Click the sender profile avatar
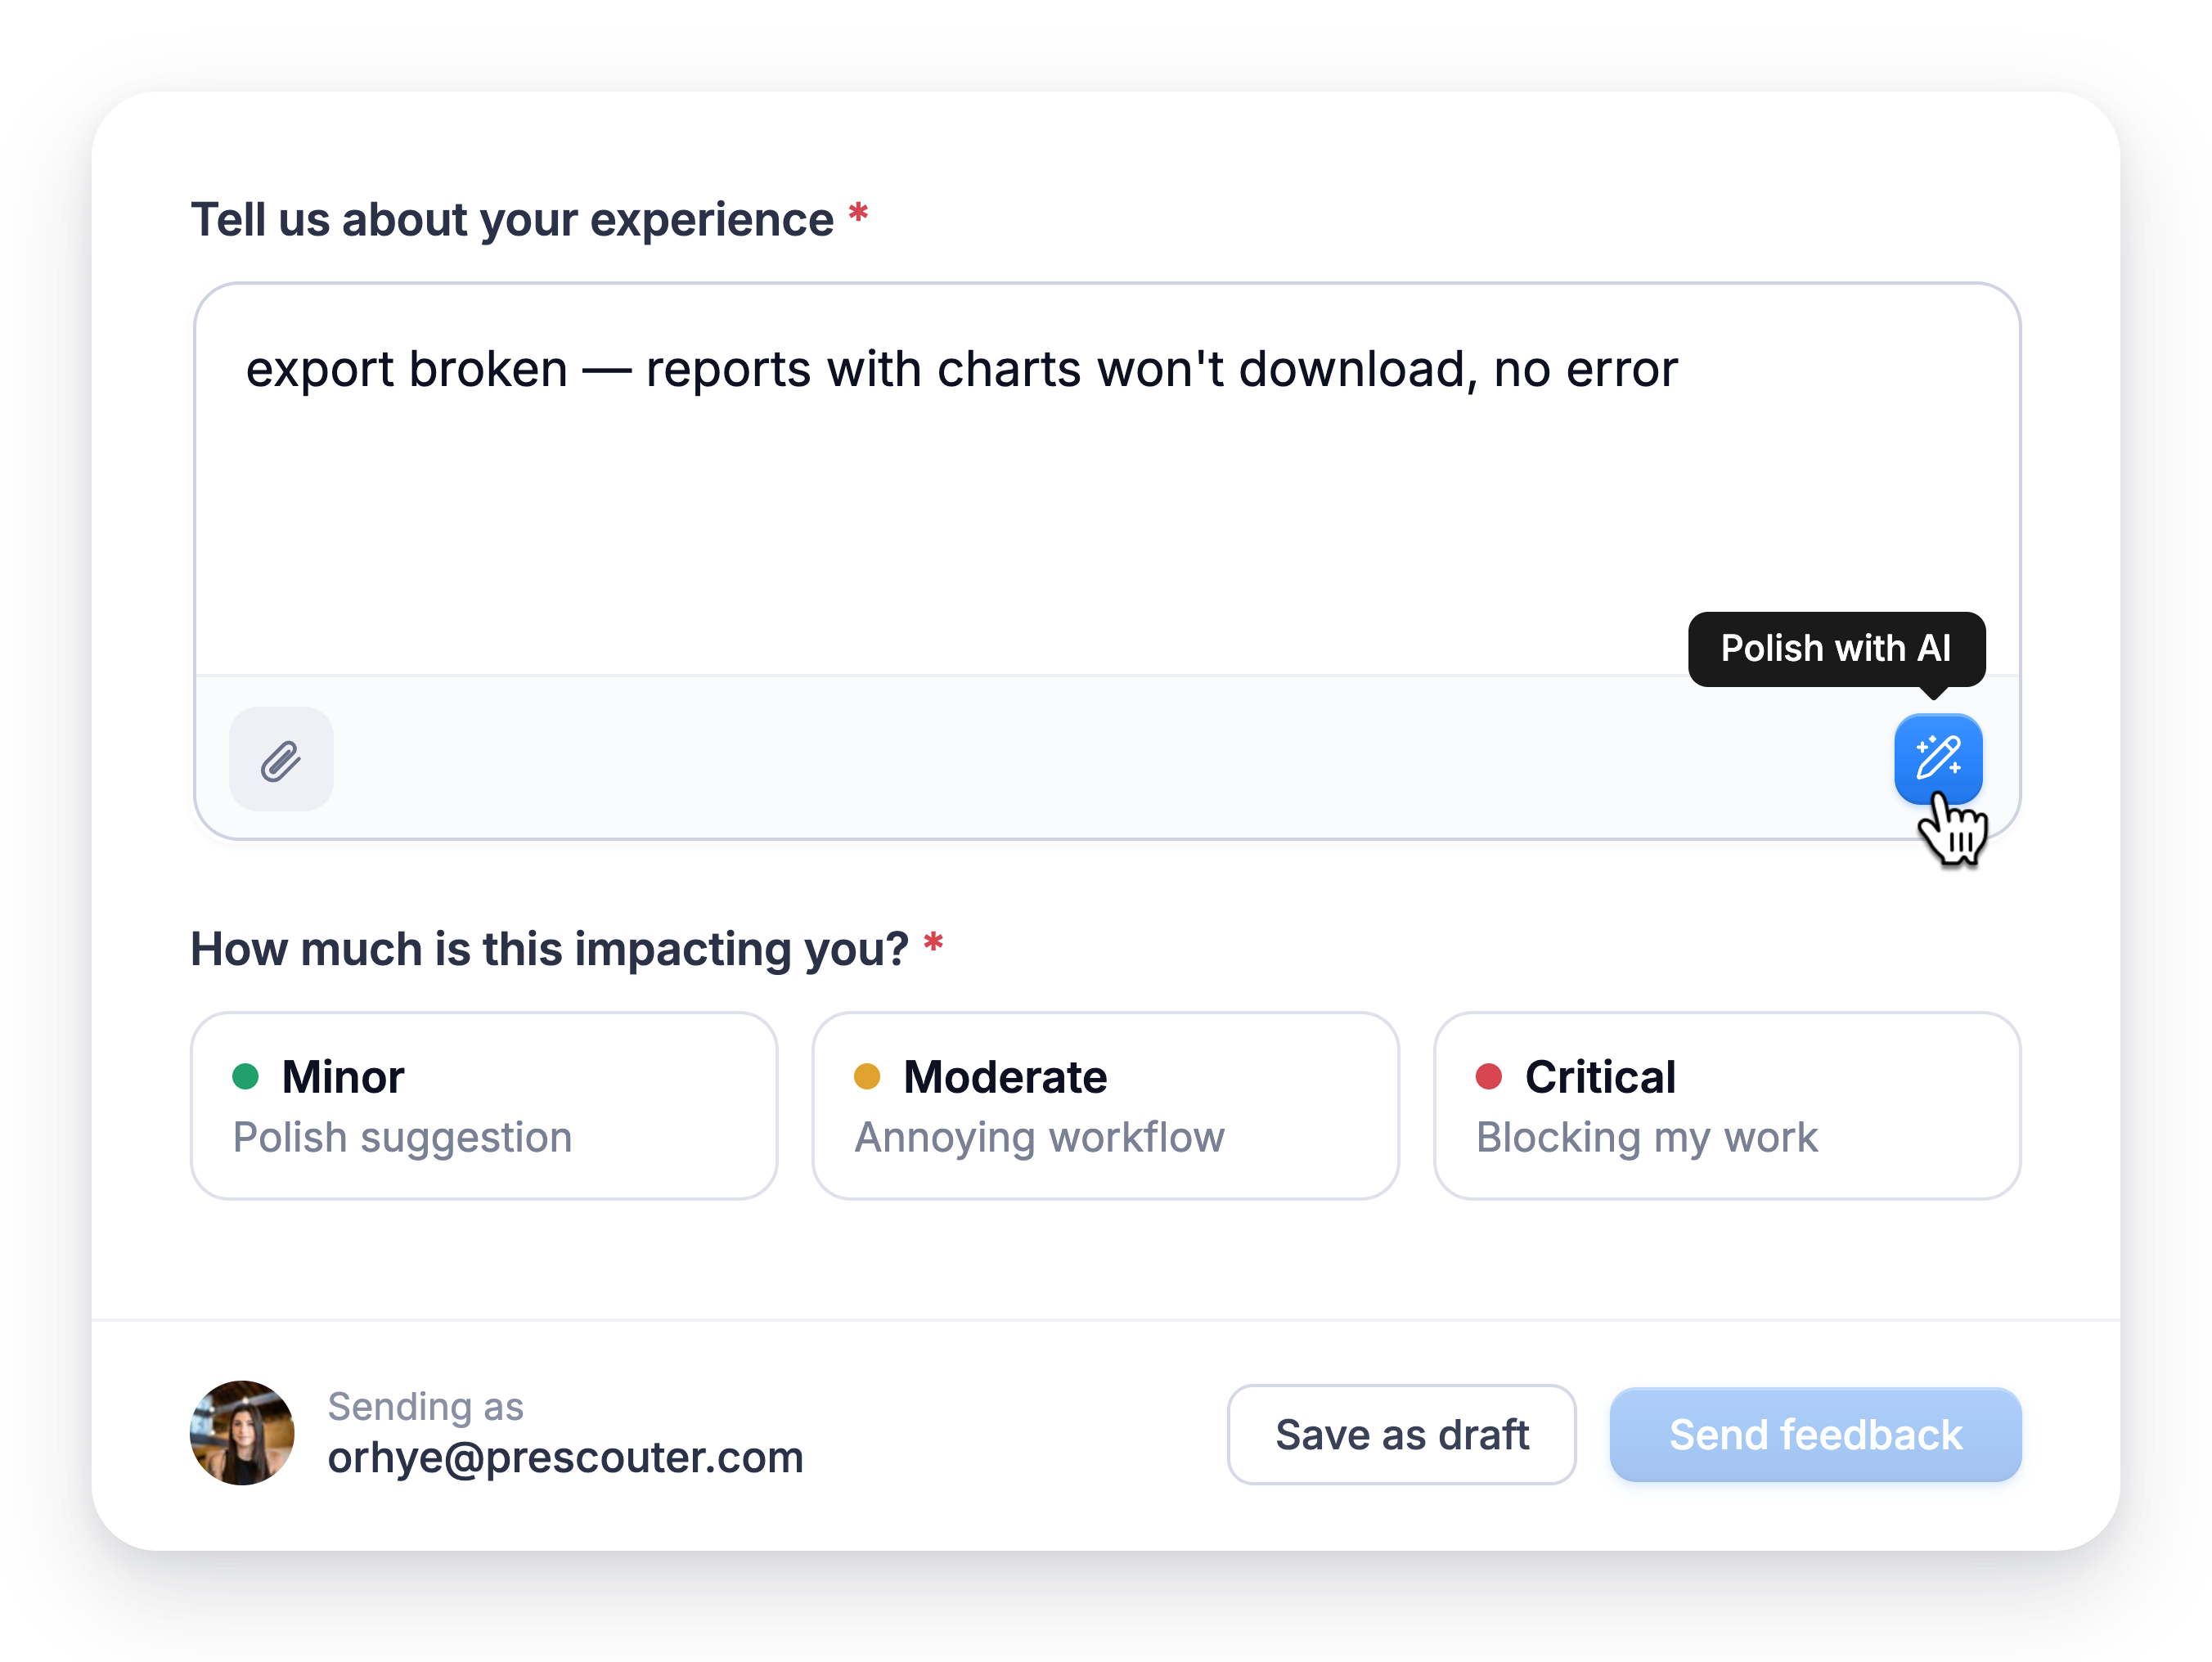2212x1662 pixels. [x=242, y=1433]
